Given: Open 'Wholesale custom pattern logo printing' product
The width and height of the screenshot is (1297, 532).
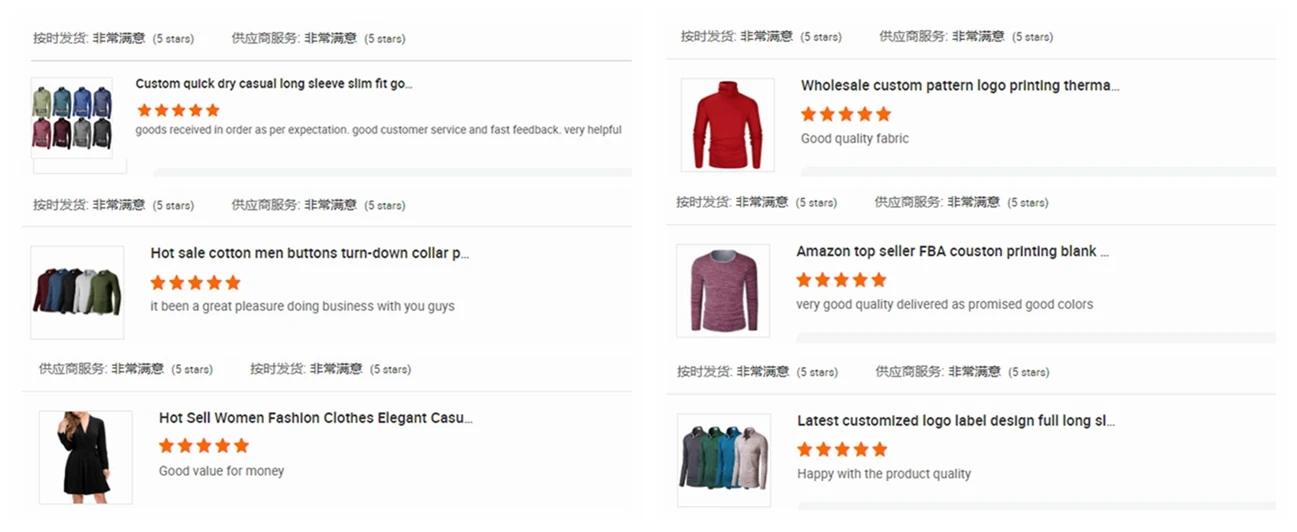Looking at the screenshot, I should pyautogui.click(x=959, y=86).
